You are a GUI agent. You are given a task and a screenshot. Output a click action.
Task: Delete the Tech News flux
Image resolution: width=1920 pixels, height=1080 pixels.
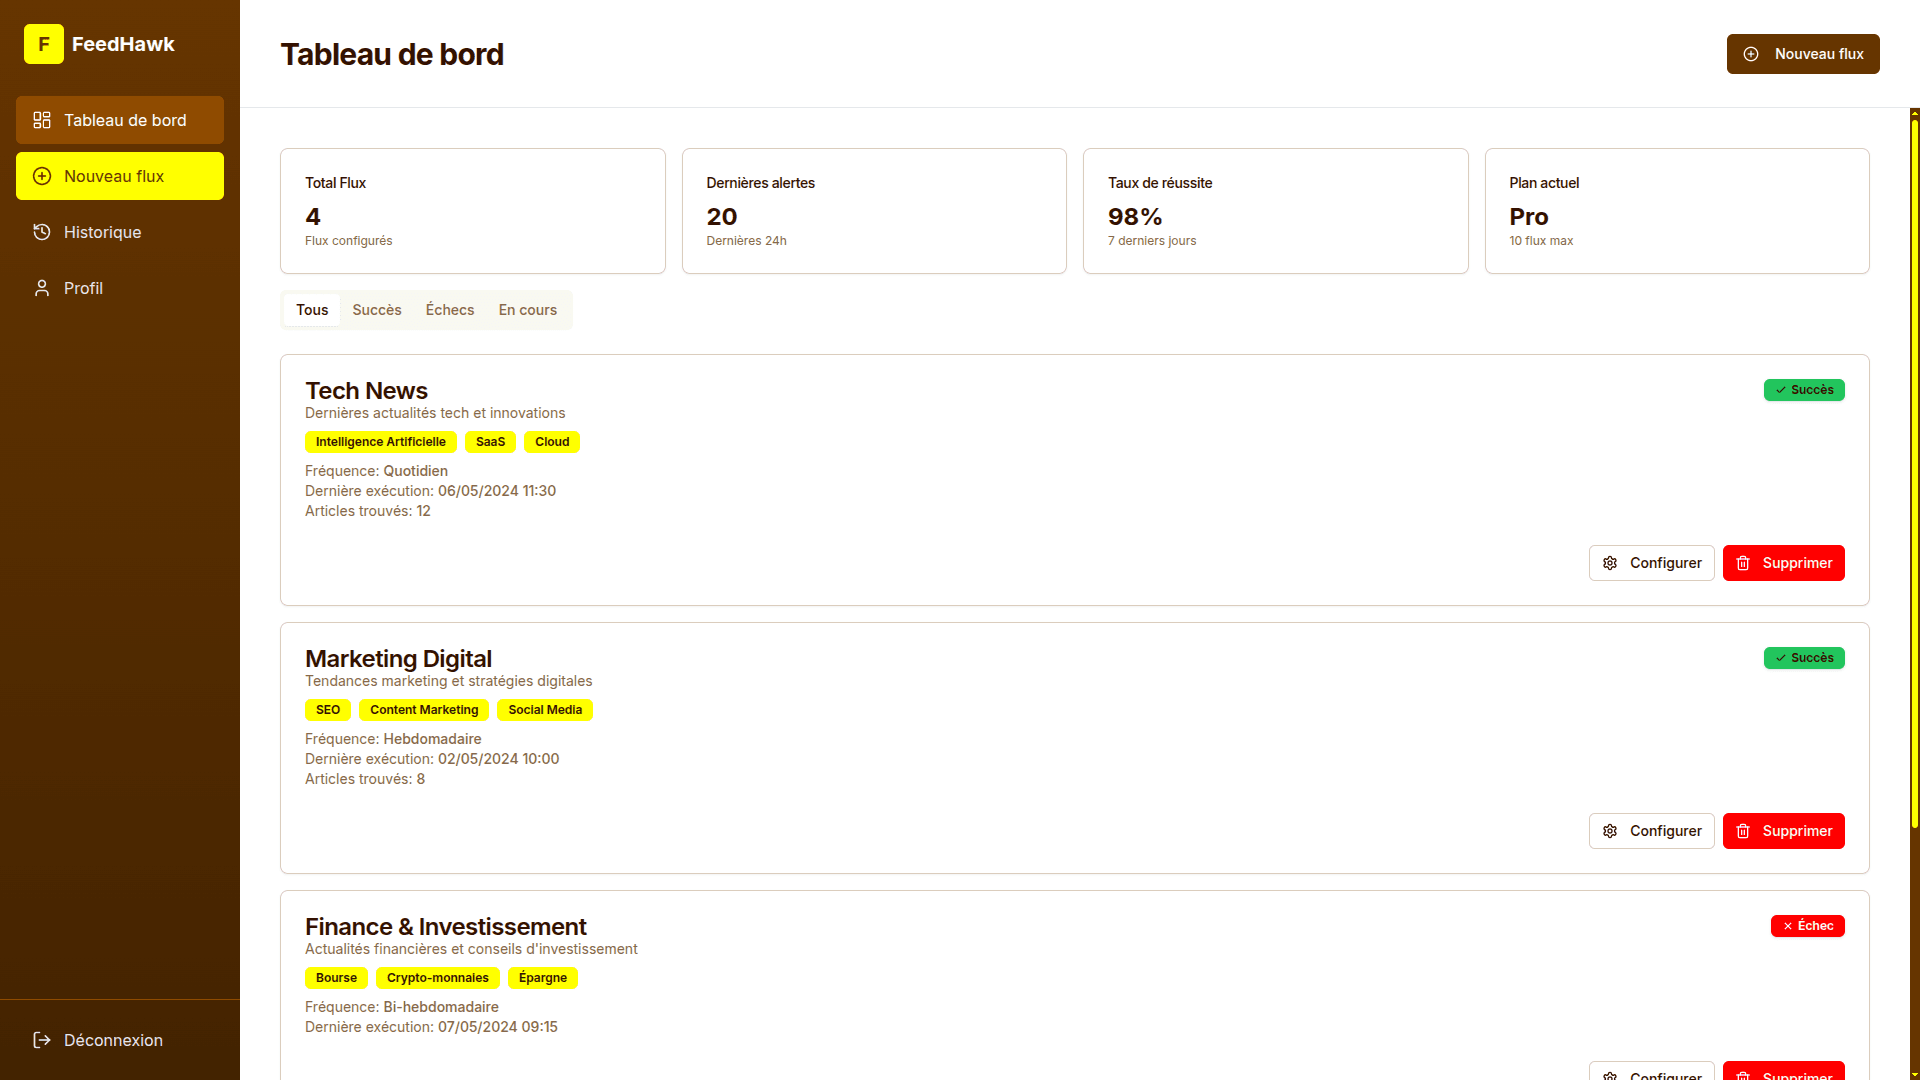point(1784,563)
